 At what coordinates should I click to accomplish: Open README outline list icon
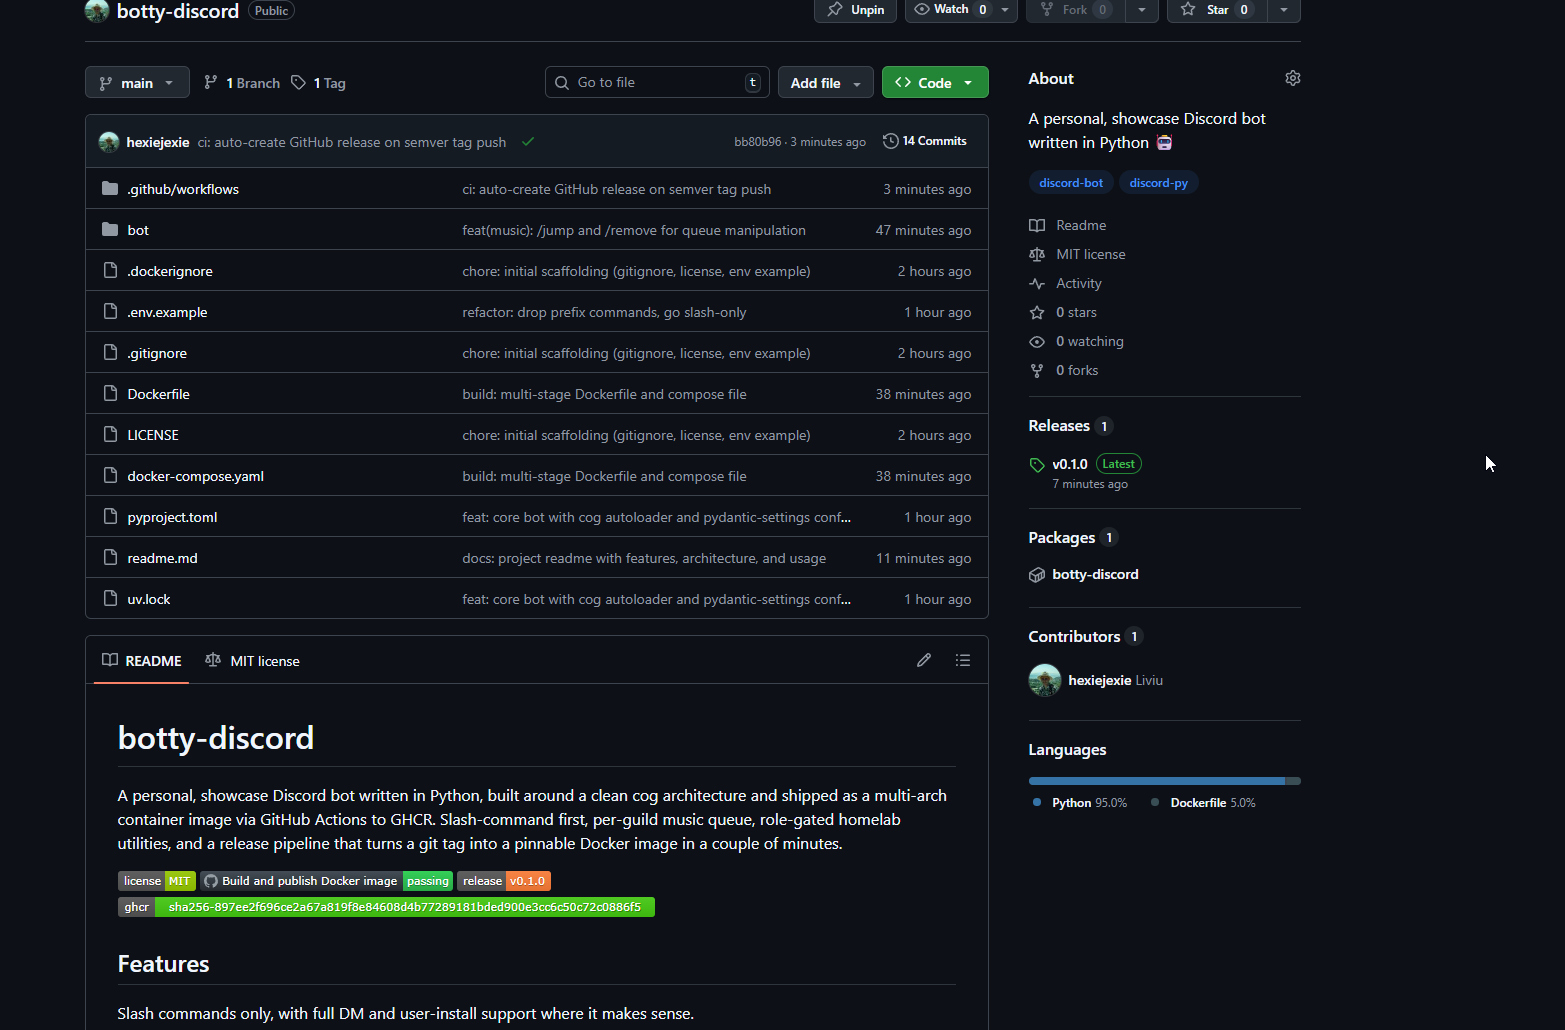pyautogui.click(x=962, y=660)
